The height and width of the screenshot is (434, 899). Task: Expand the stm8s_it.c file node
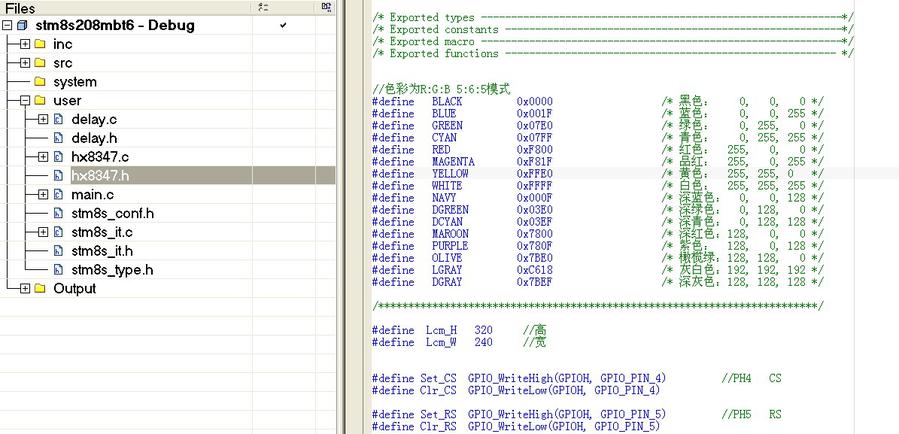[43, 232]
